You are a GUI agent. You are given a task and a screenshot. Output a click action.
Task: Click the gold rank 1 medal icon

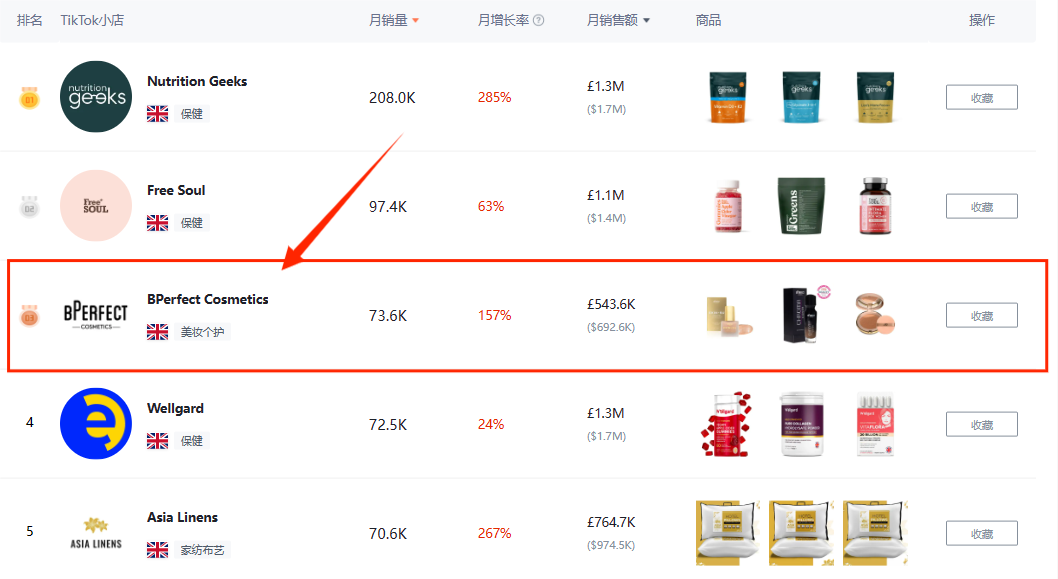click(x=29, y=99)
